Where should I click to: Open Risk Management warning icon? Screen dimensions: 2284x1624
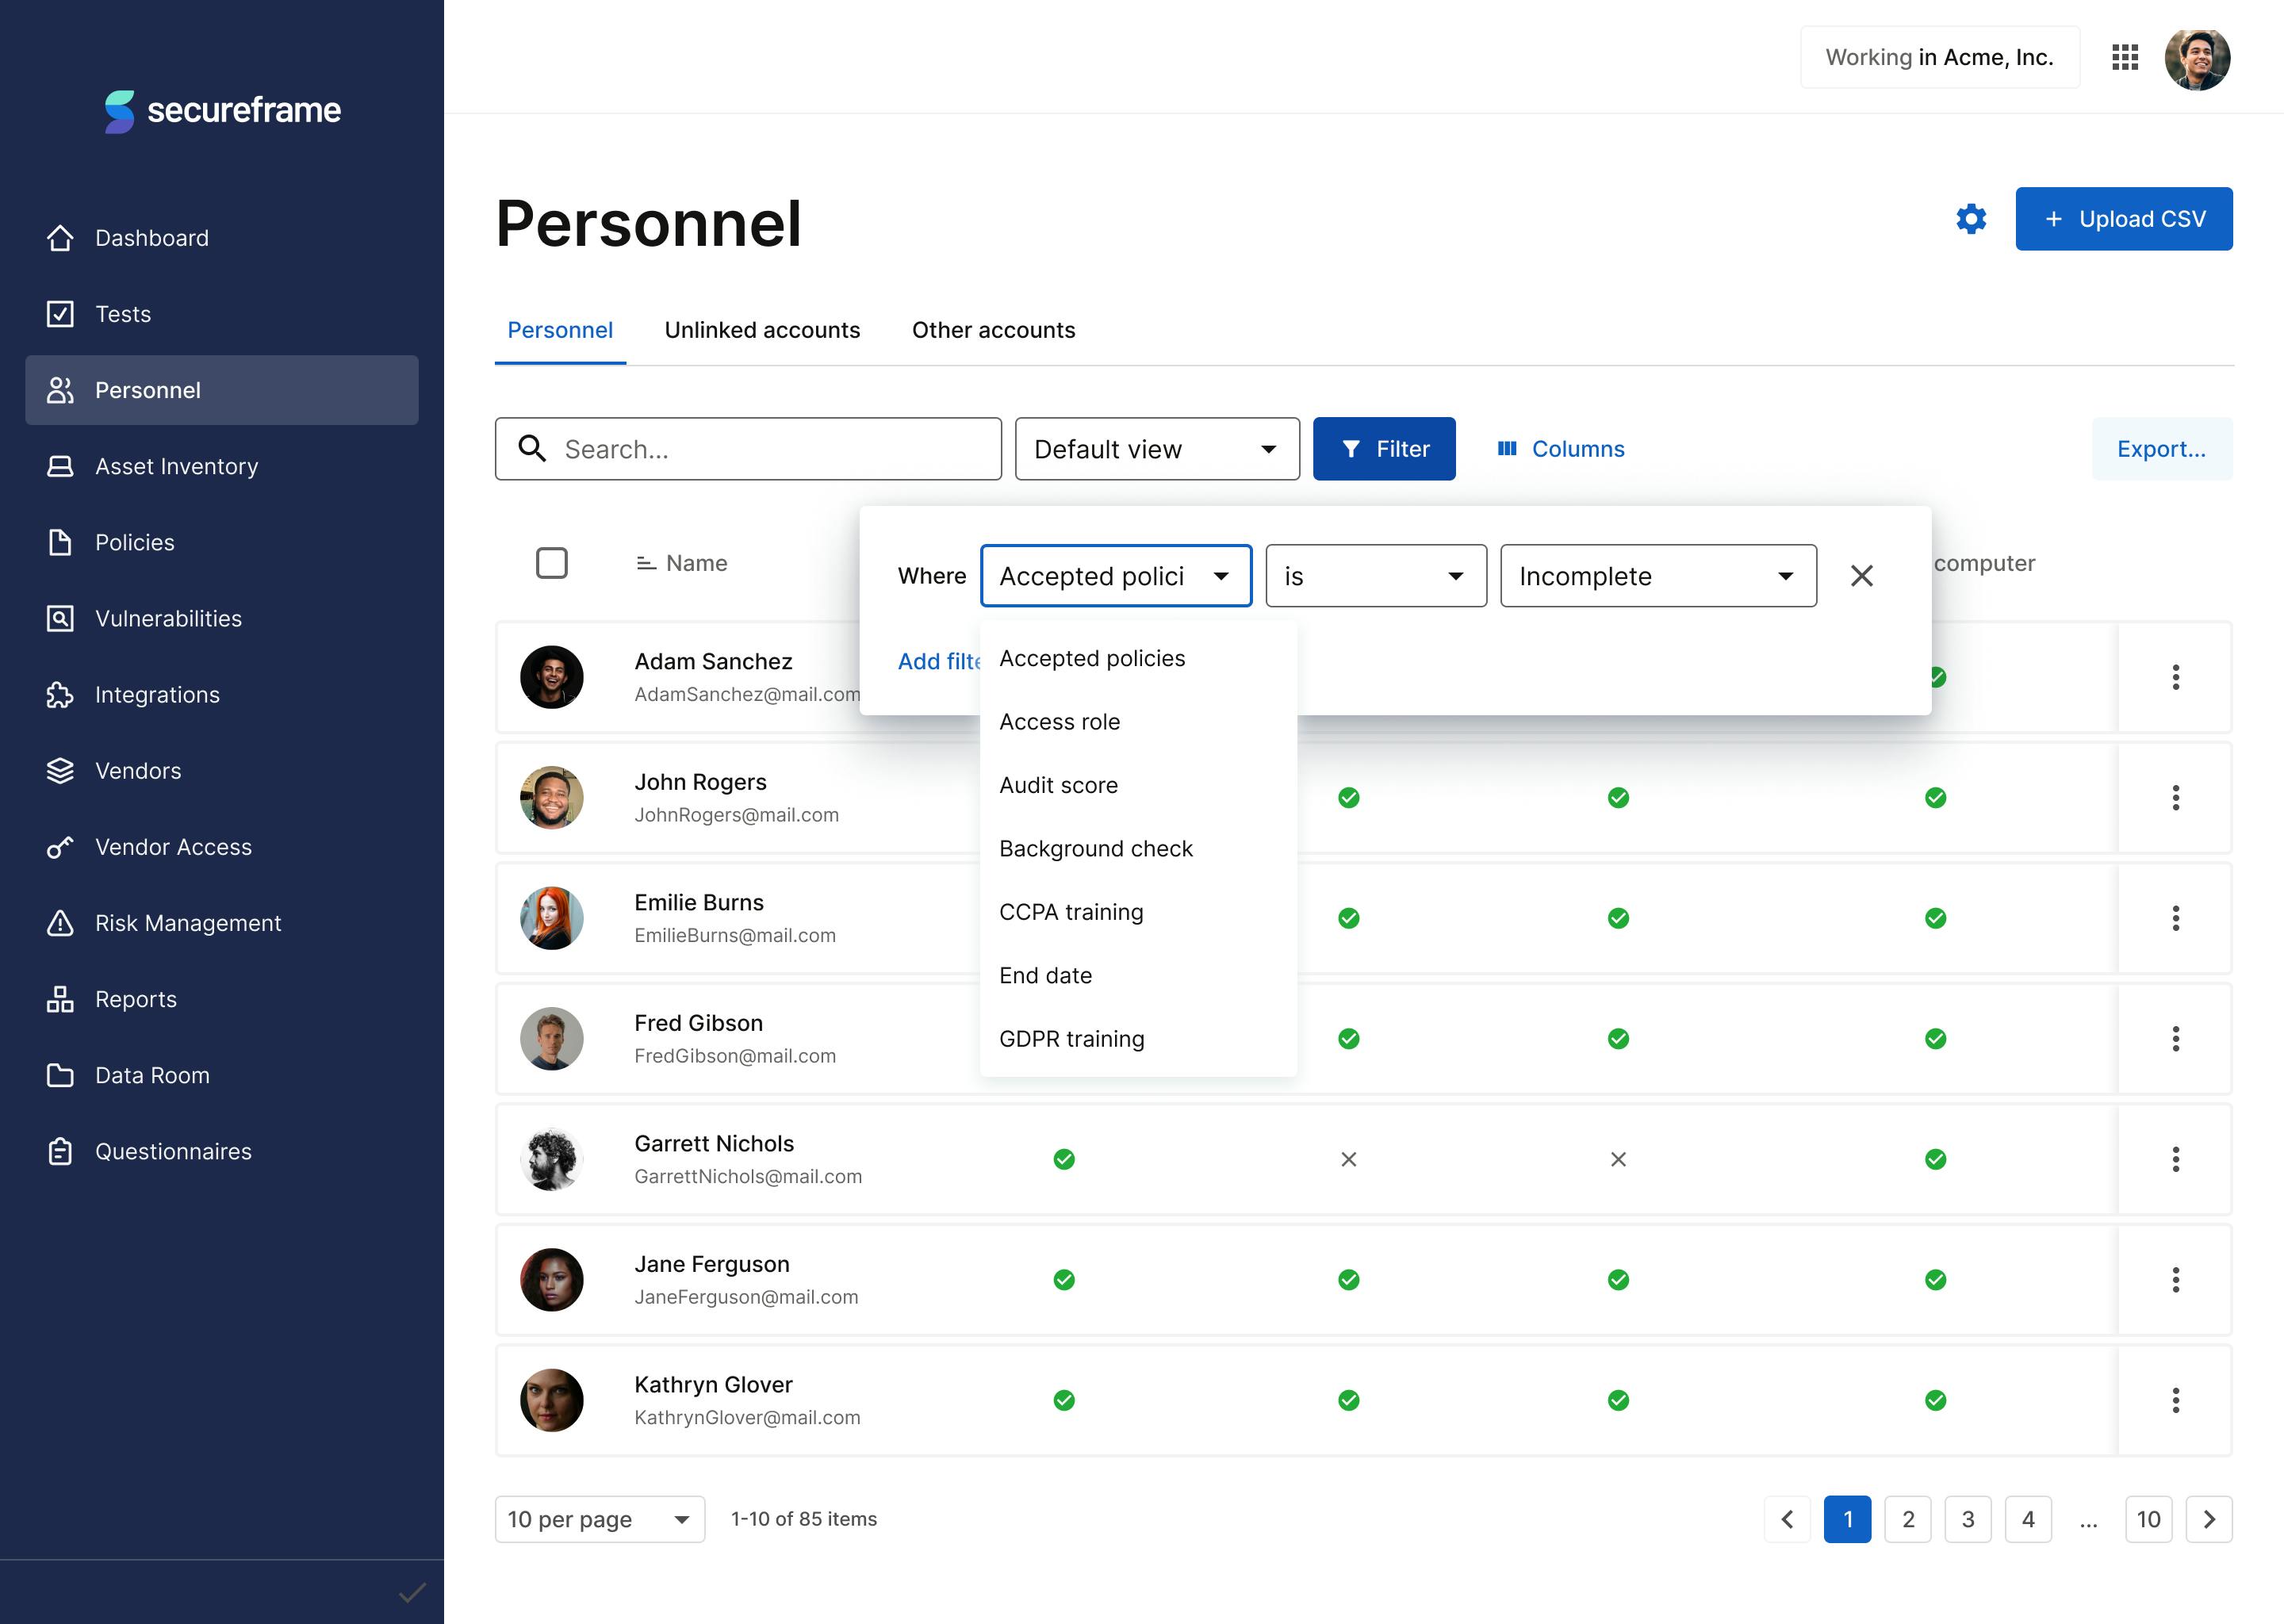(60, 923)
